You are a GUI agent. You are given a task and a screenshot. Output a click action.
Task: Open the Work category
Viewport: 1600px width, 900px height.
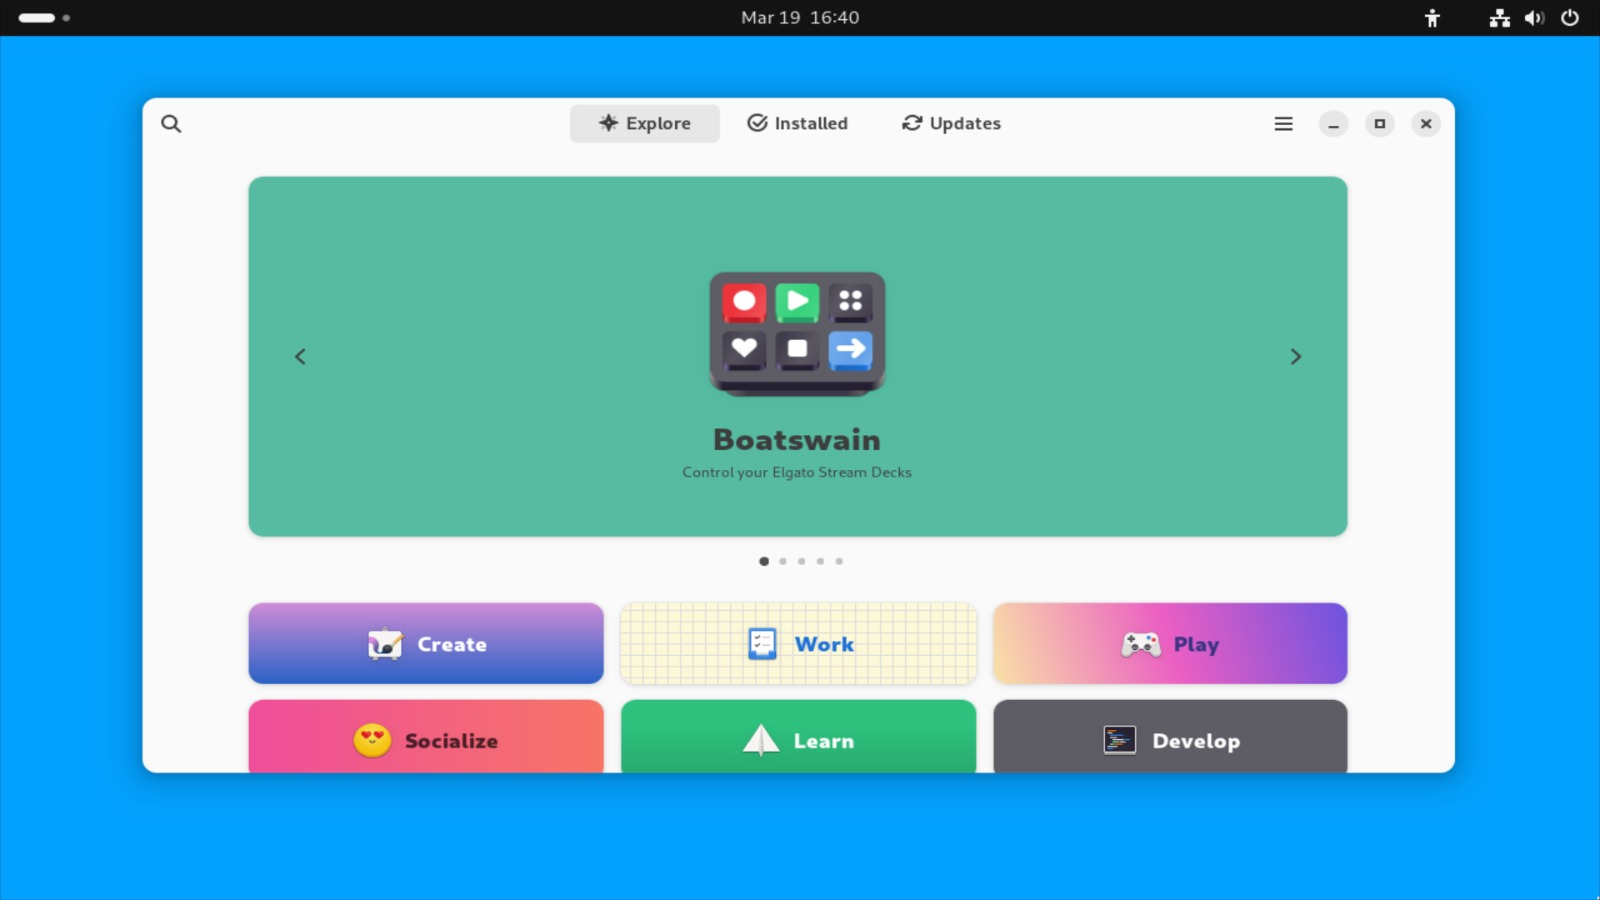[x=797, y=643]
